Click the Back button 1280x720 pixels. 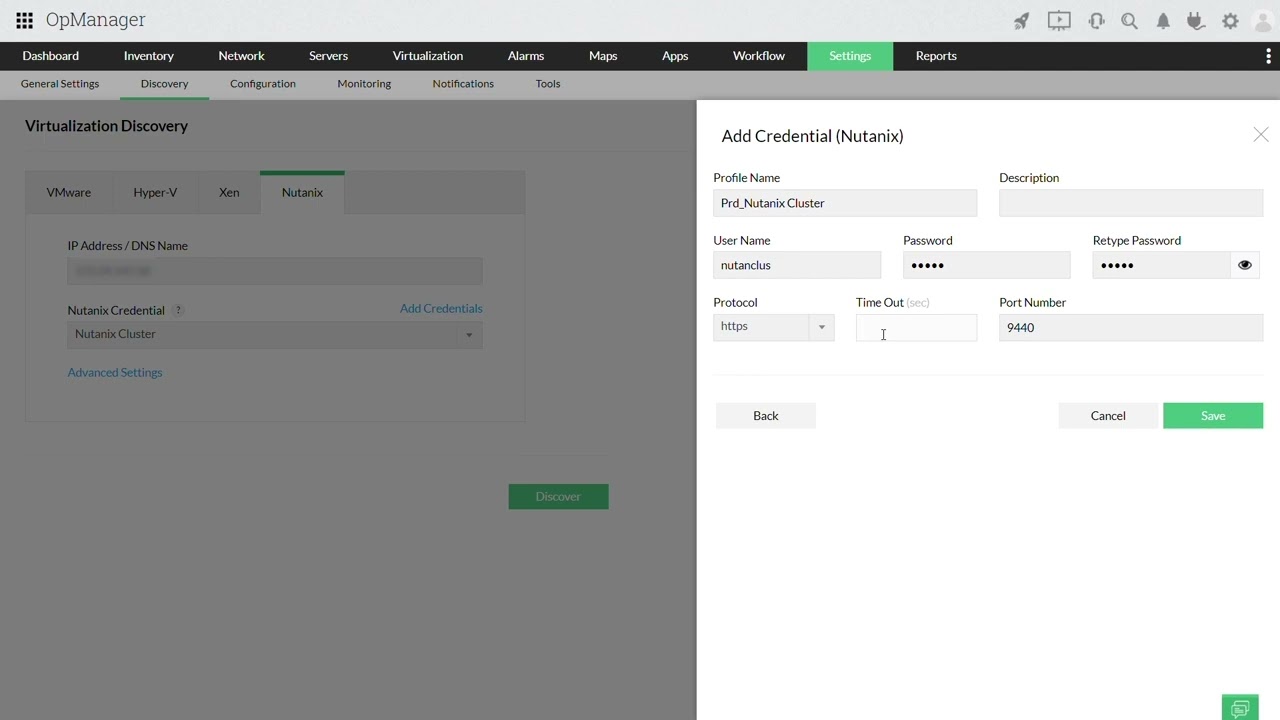tap(766, 416)
